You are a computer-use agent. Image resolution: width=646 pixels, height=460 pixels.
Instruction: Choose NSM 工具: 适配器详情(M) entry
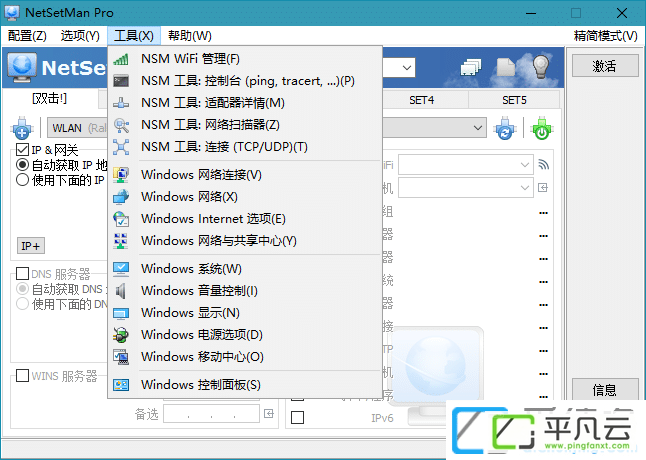tap(245, 103)
